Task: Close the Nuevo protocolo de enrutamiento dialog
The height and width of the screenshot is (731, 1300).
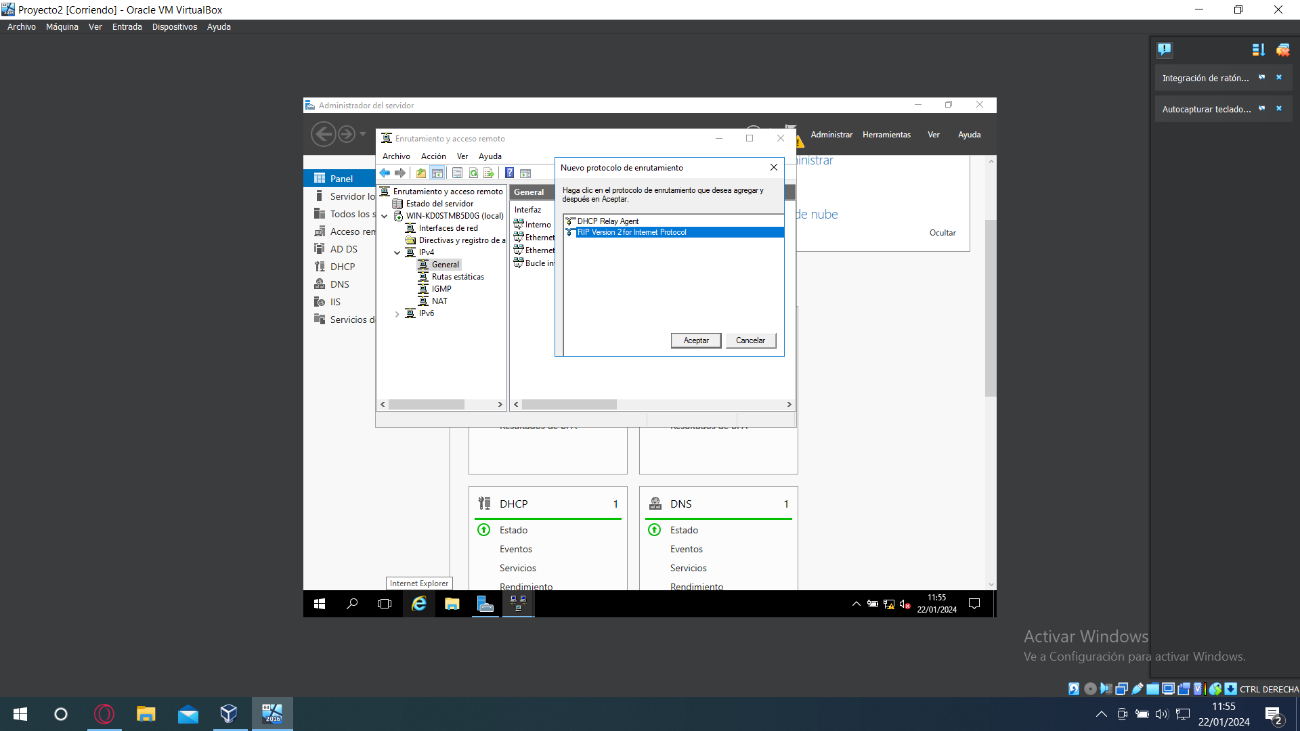Action: click(x=773, y=168)
